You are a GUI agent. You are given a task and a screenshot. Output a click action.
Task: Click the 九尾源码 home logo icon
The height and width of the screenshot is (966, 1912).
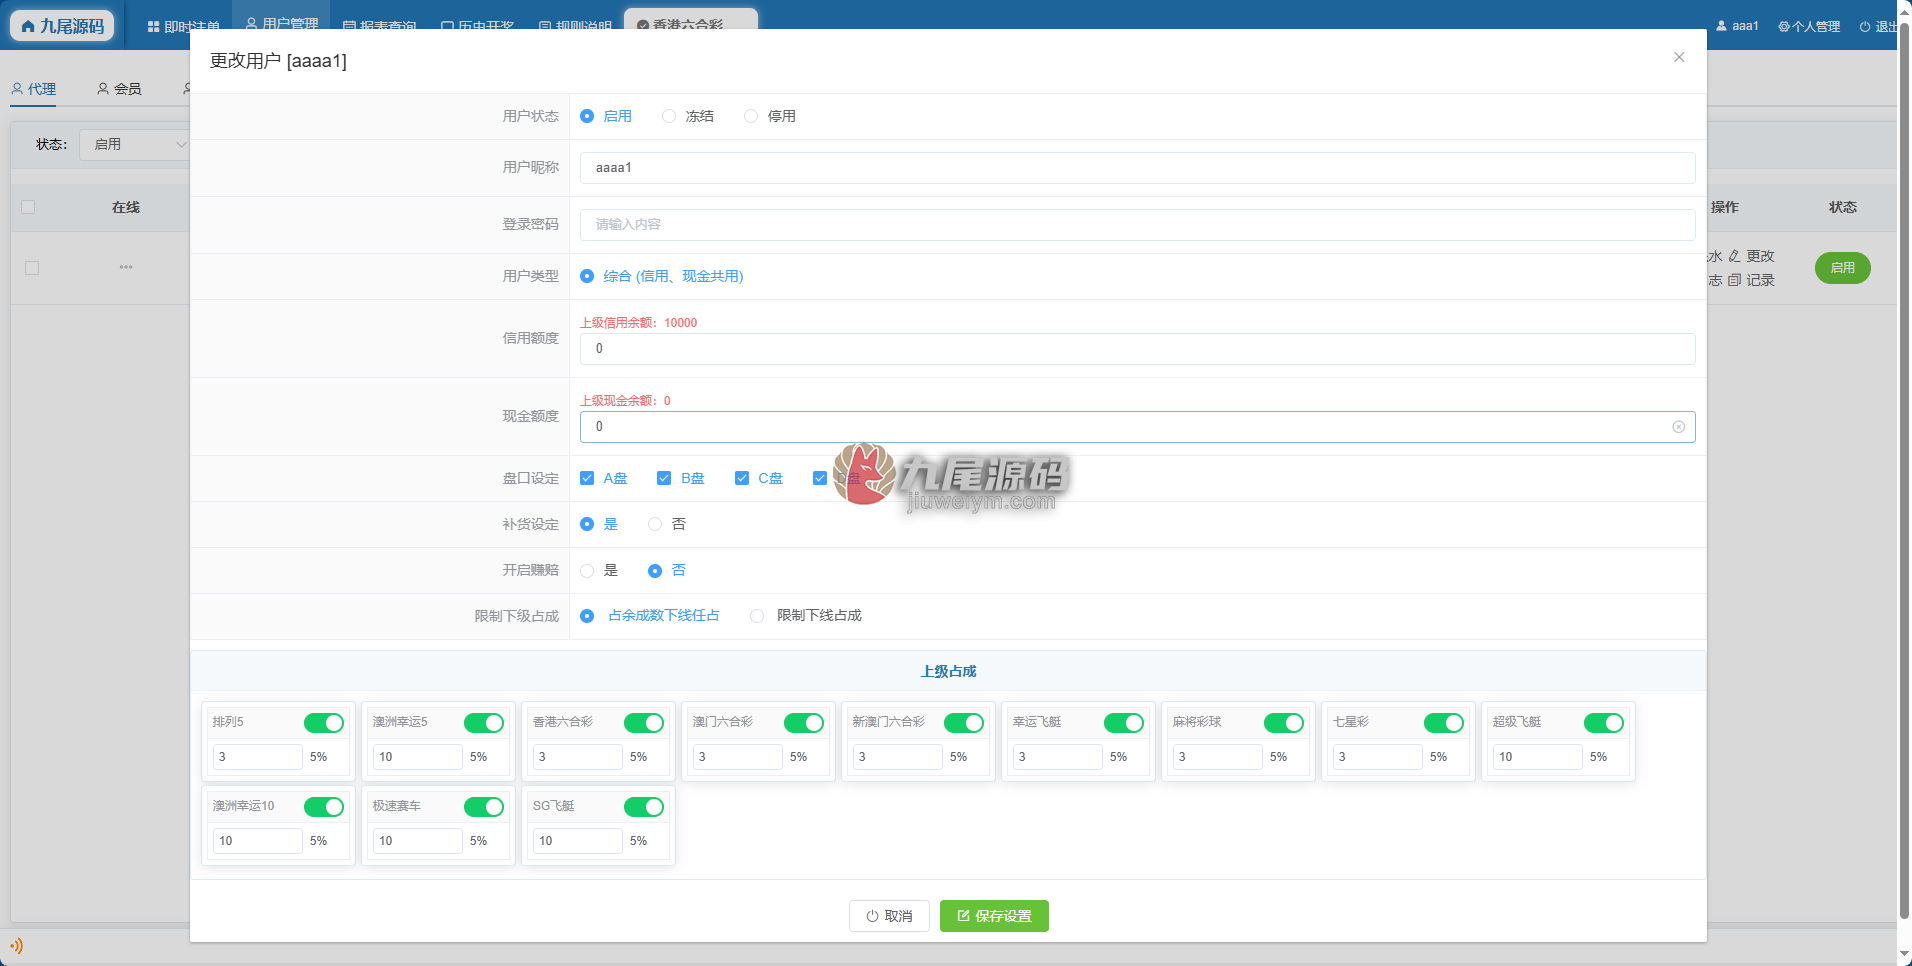click(x=28, y=26)
